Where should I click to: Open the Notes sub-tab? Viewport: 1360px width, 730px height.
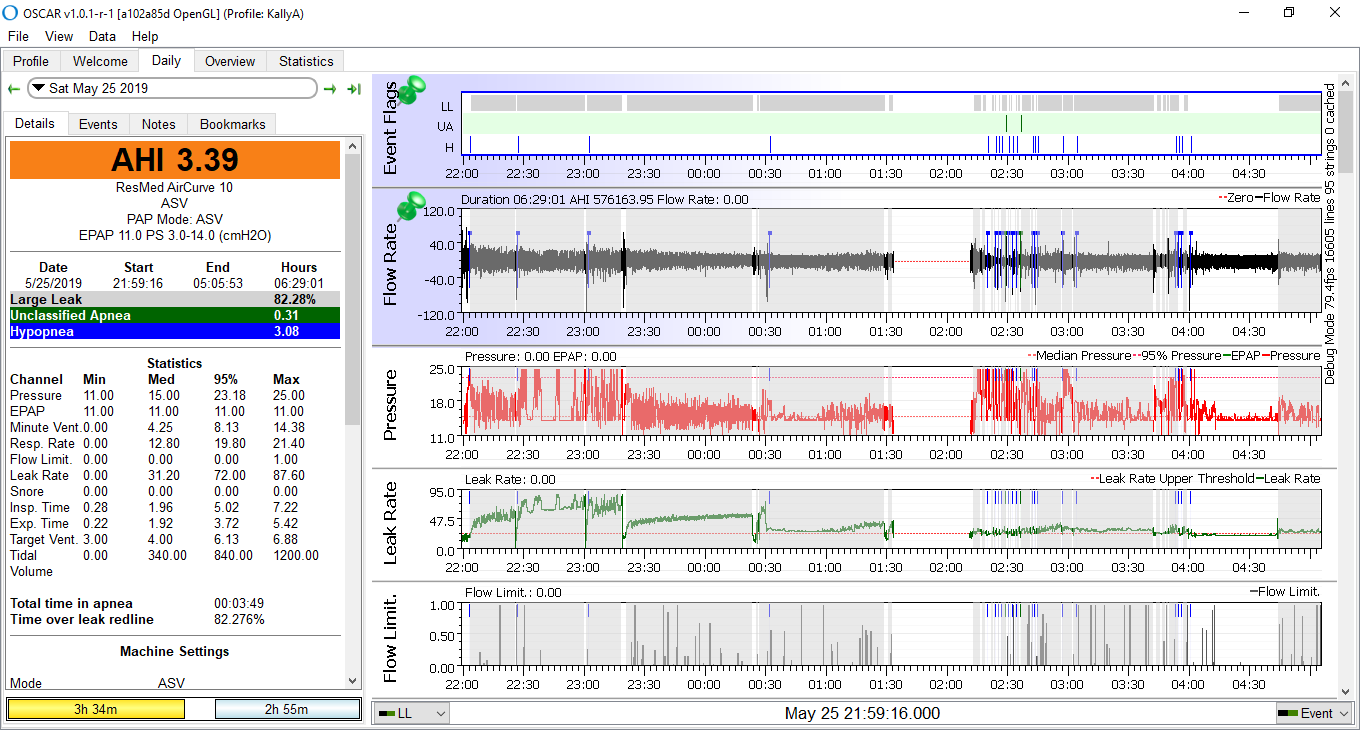pyautogui.click(x=158, y=124)
